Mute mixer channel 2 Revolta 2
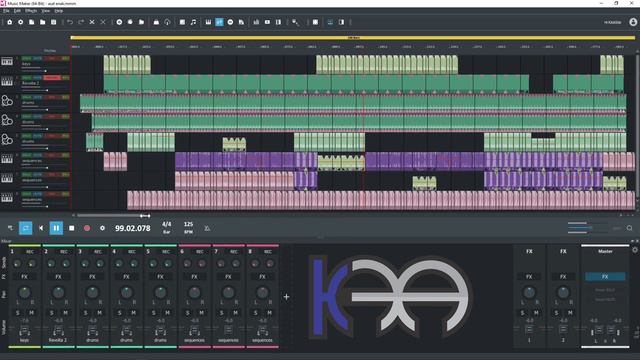The width and height of the screenshot is (640, 360). pyautogui.click(x=65, y=313)
